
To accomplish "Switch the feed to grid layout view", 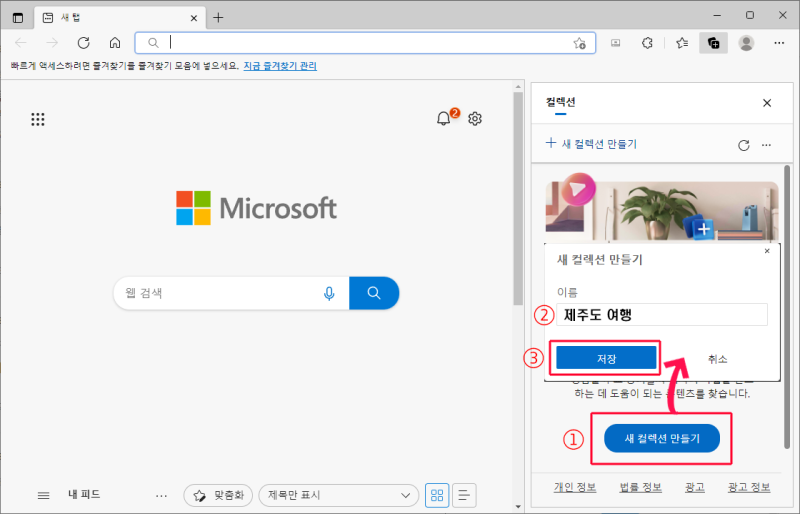I will (437, 495).
